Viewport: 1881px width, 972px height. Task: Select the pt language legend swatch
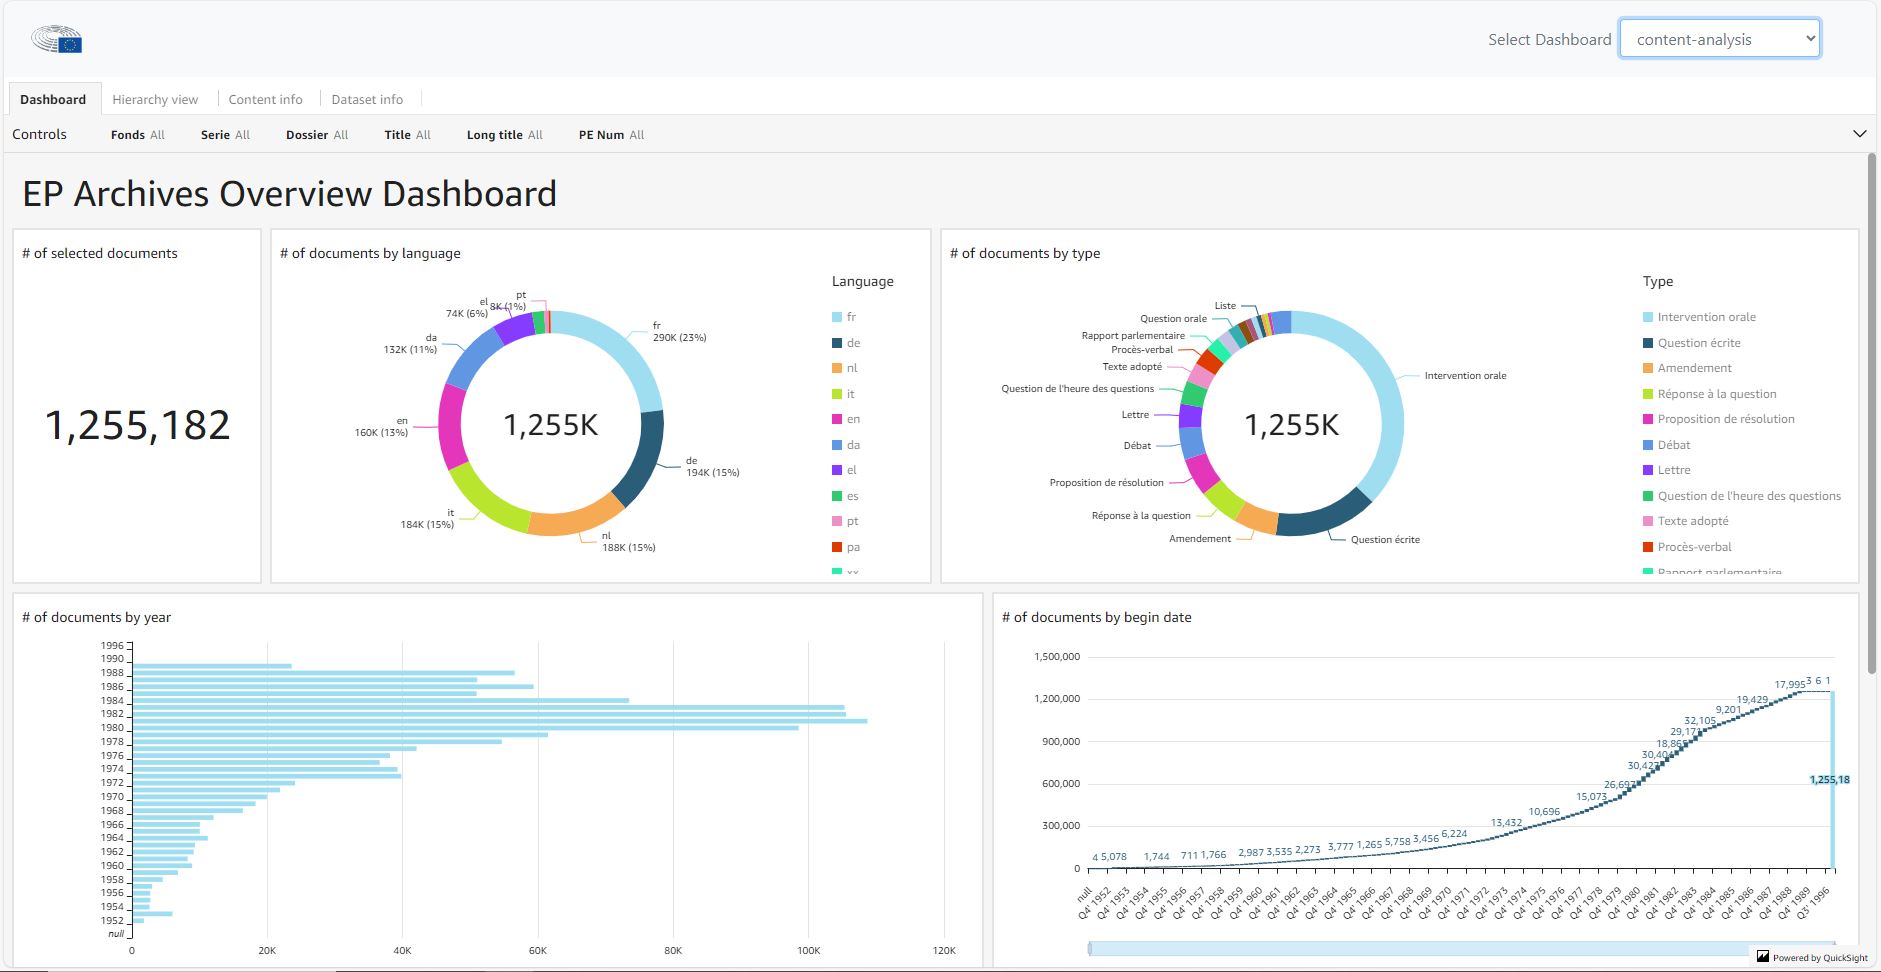837,521
